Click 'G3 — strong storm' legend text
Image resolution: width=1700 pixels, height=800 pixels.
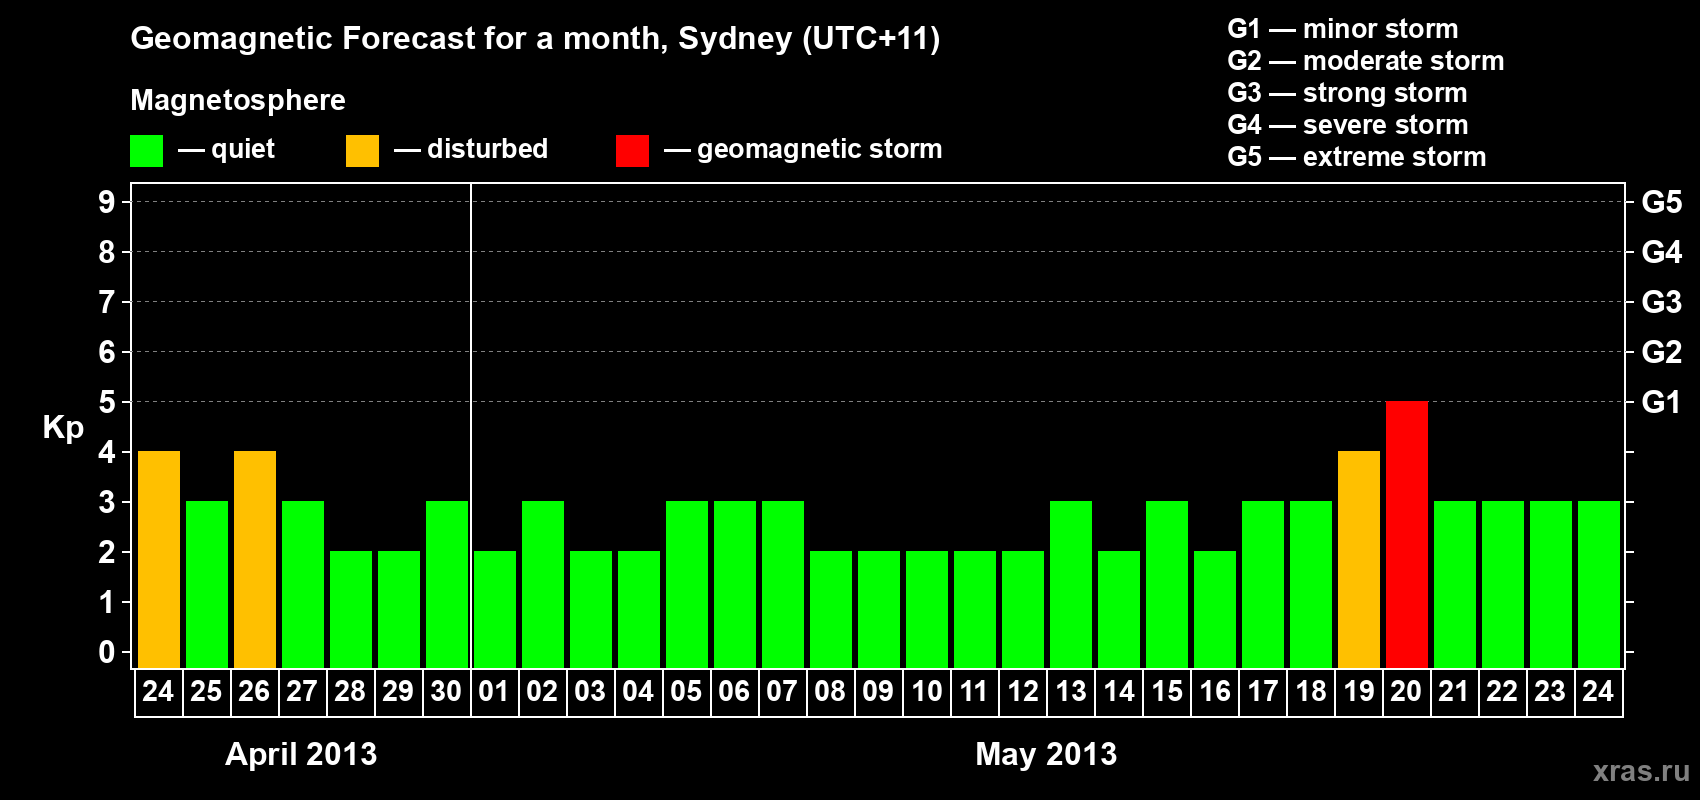[1347, 93]
